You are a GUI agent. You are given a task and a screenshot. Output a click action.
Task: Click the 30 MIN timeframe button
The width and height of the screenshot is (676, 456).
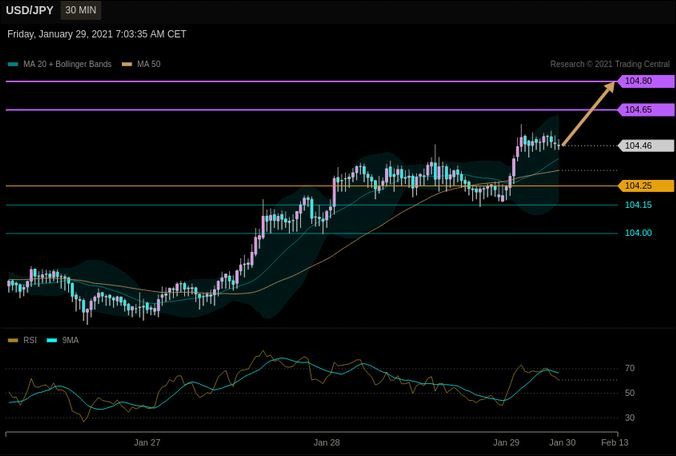click(81, 10)
